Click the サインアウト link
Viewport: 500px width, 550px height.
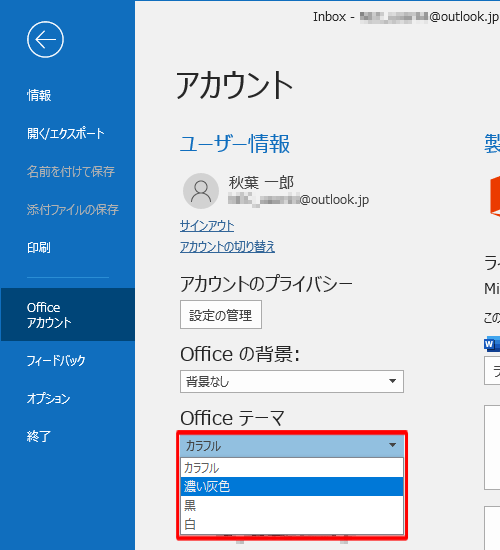tap(207, 226)
